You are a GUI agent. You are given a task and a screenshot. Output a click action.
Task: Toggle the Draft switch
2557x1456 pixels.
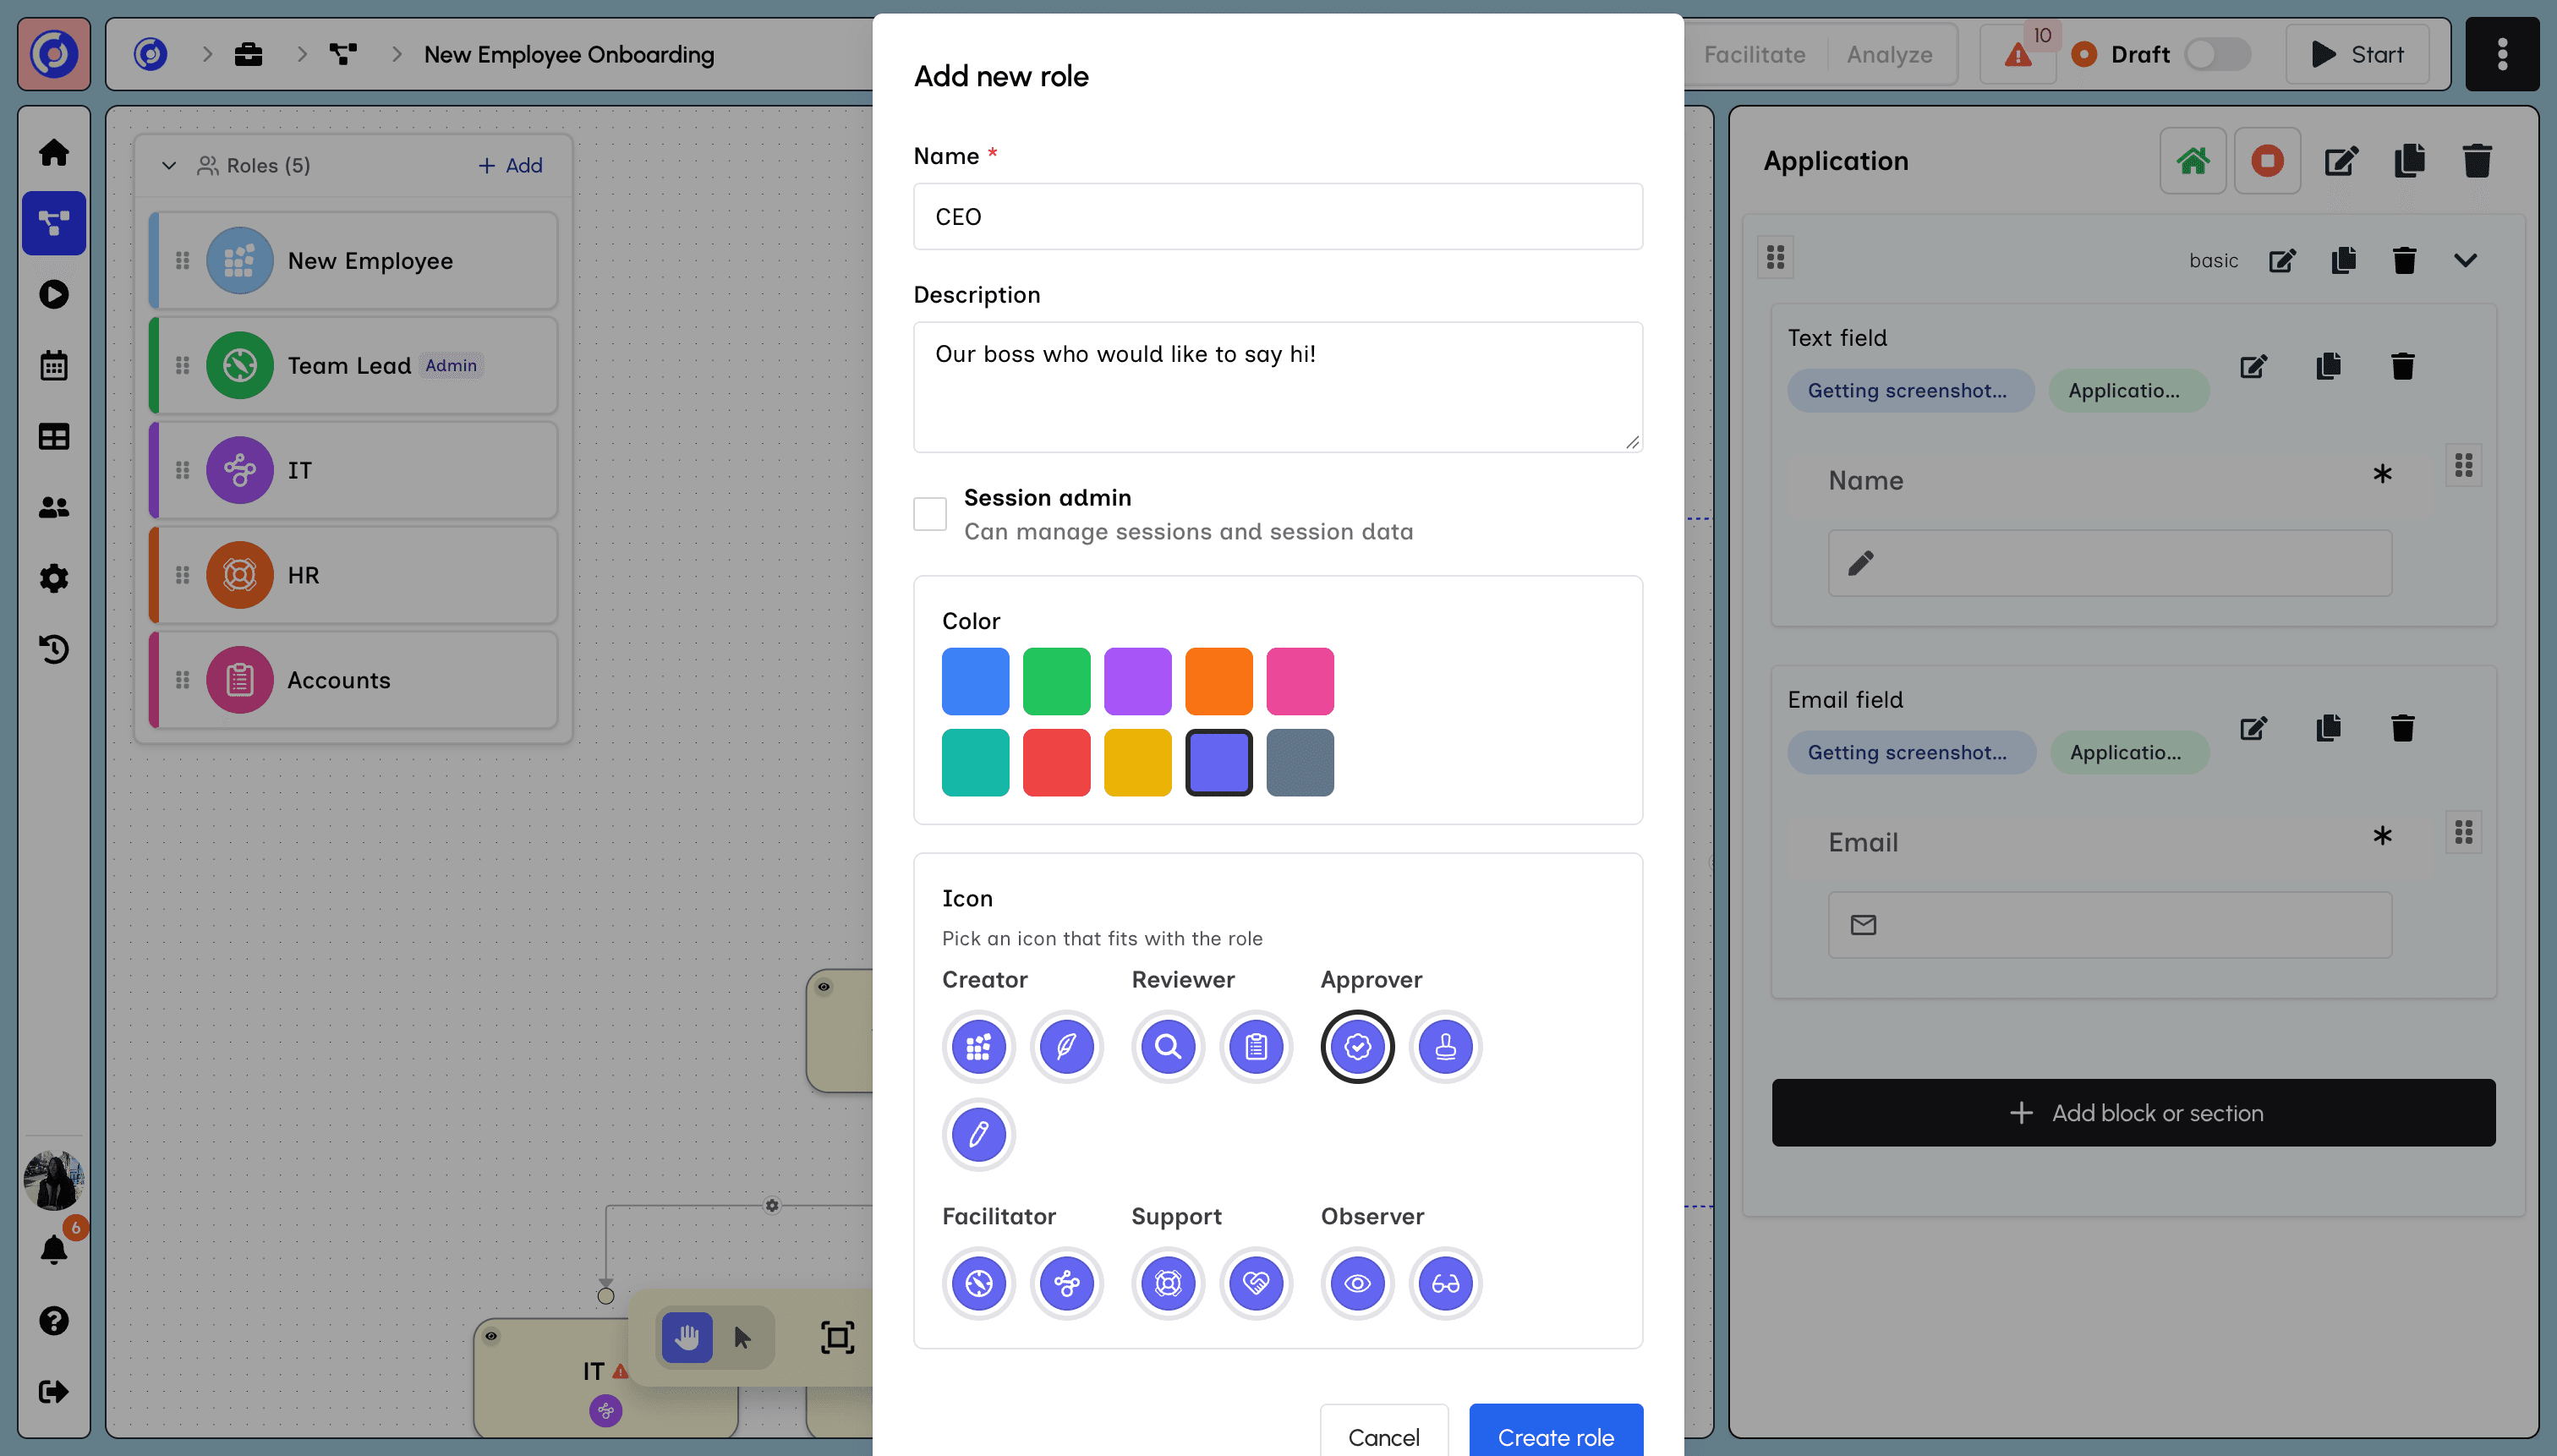(x=2216, y=54)
